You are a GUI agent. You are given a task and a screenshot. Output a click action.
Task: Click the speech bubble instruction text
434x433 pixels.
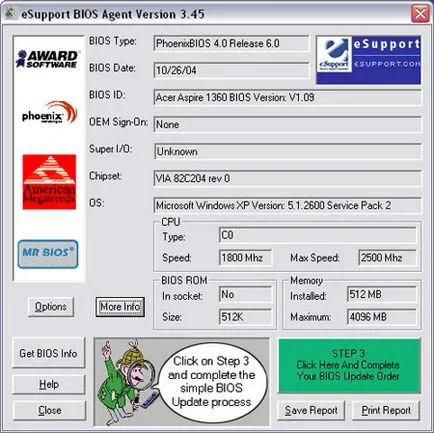click(211, 381)
